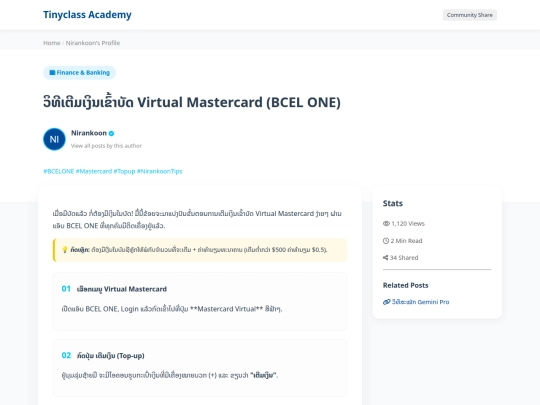Click the article title mentioning Virtual Mastercard (BCEL ONE)
Viewport: 540px width, 405px height.
click(x=192, y=102)
